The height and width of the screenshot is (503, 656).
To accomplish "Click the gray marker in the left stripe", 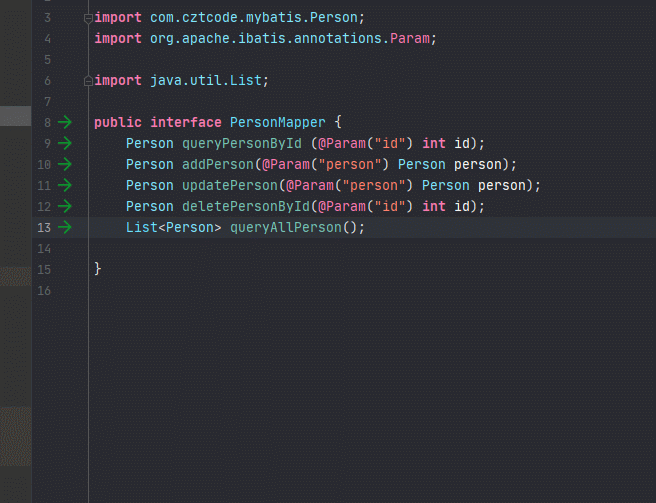I will tap(15, 116).
